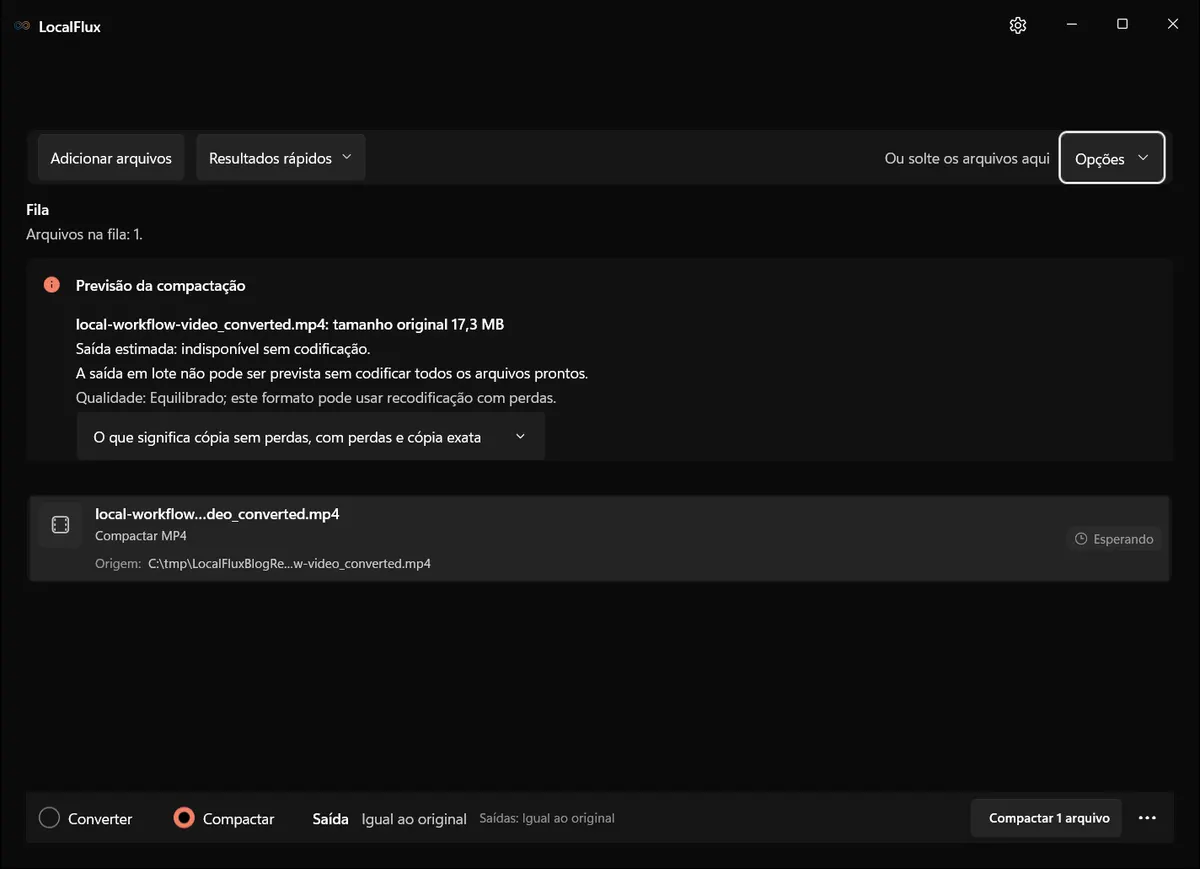The image size is (1200, 869).
Task: Click the Esperando status text
Action: (x=1123, y=539)
